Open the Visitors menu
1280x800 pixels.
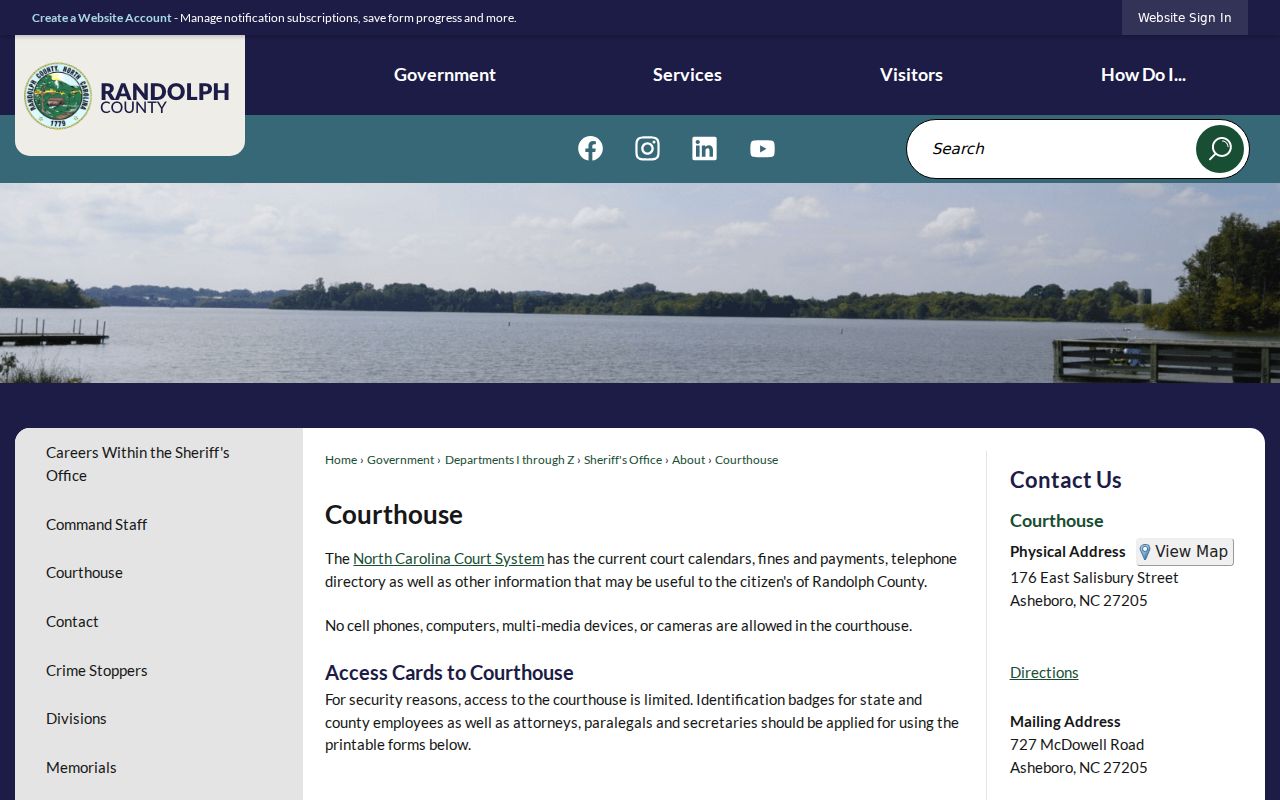click(x=911, y=75)
